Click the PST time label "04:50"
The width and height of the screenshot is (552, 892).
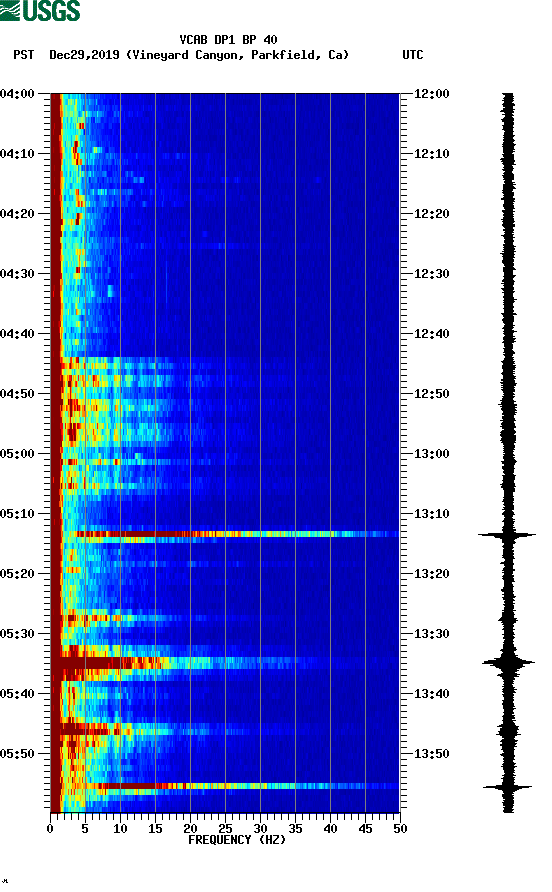pyautogui.click(x=17, y=394)
